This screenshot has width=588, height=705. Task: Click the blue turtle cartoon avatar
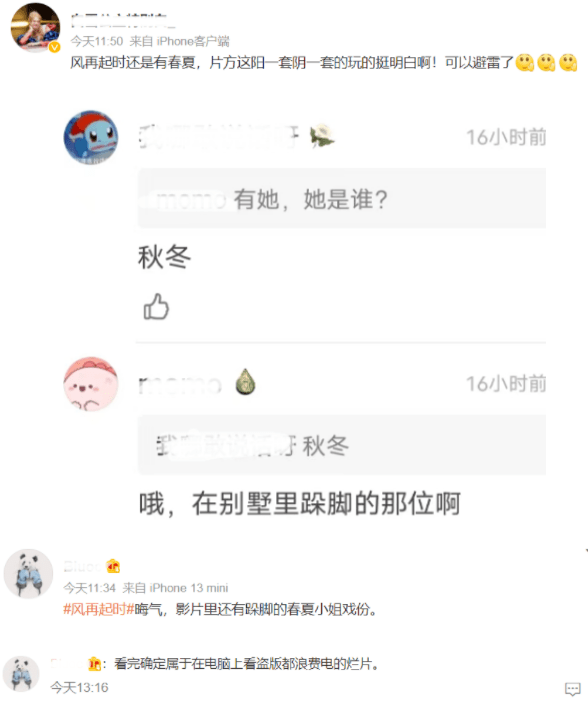click(91, 137)
